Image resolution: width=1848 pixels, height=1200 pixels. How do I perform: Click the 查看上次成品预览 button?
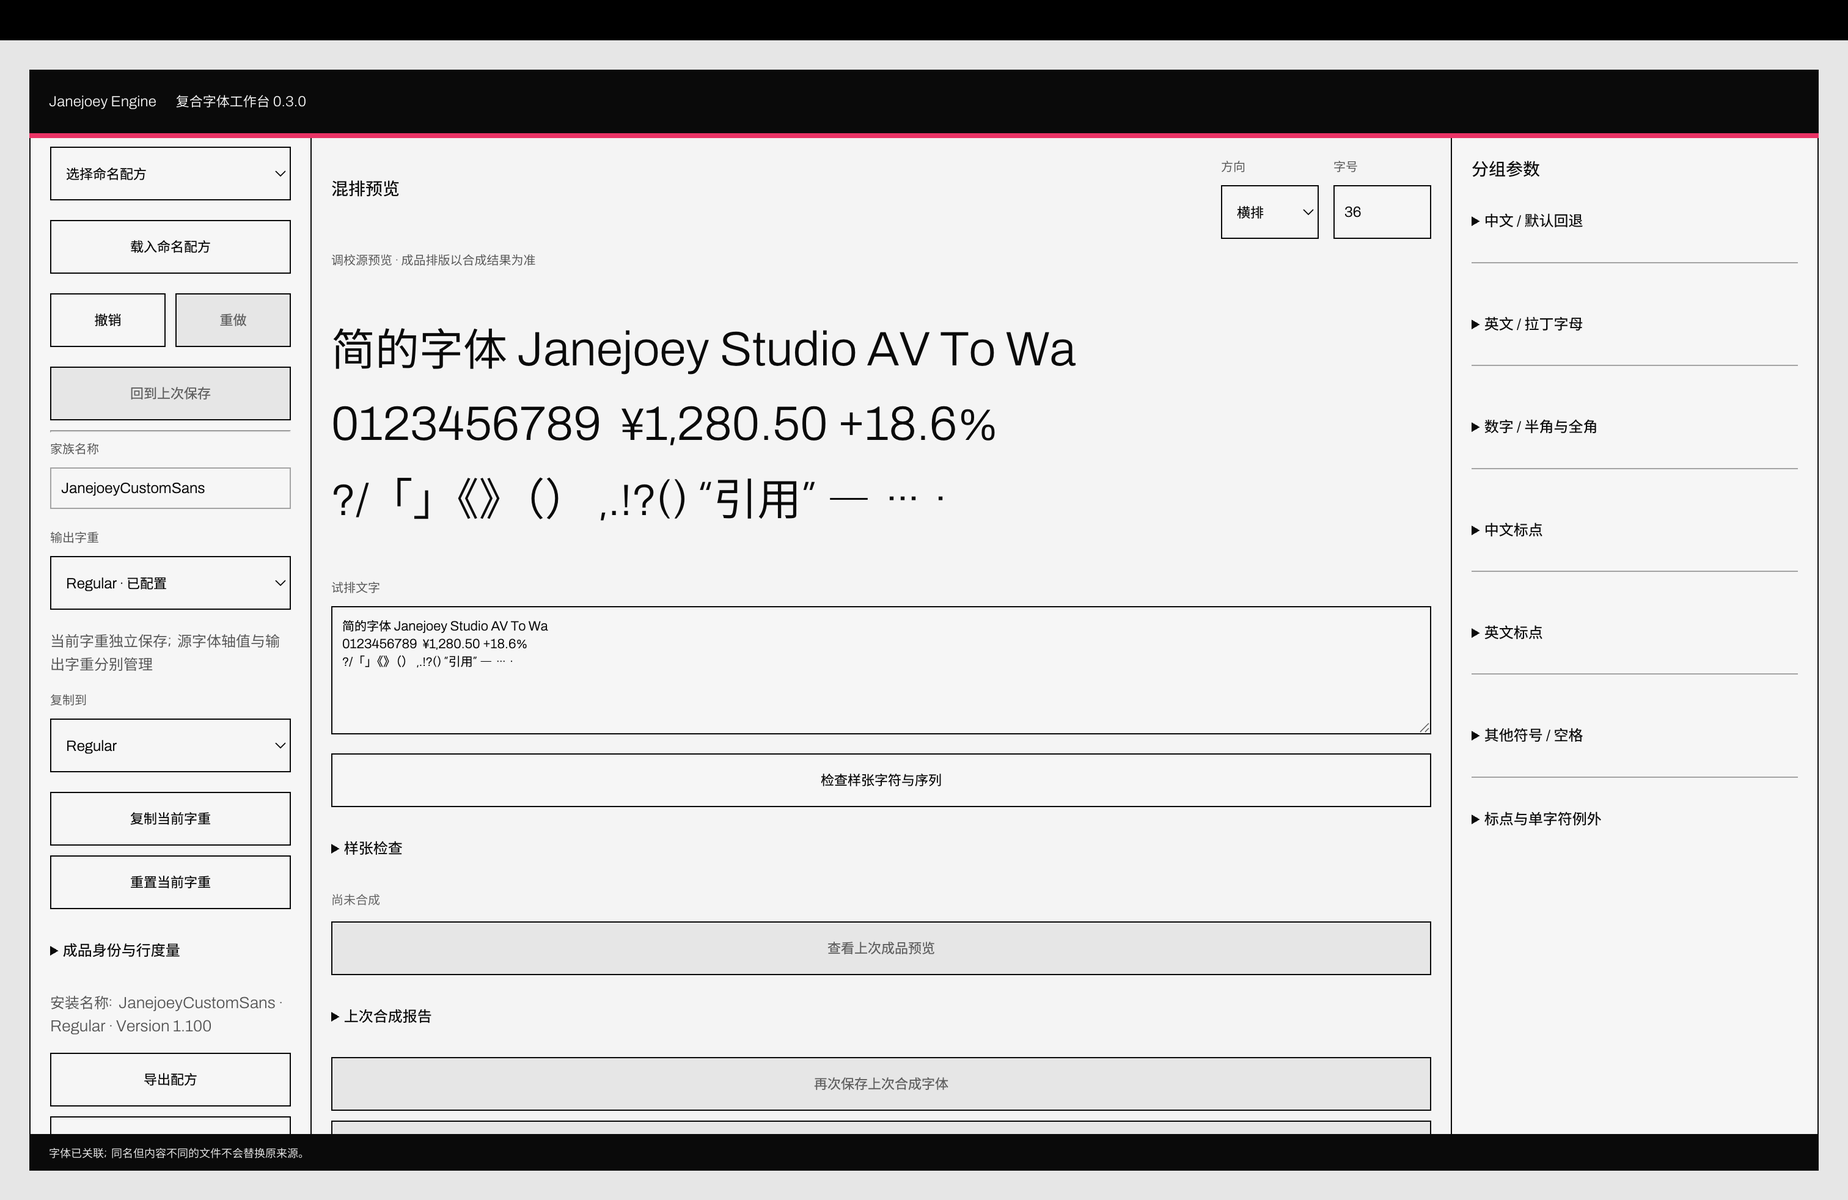pos(880,948)
